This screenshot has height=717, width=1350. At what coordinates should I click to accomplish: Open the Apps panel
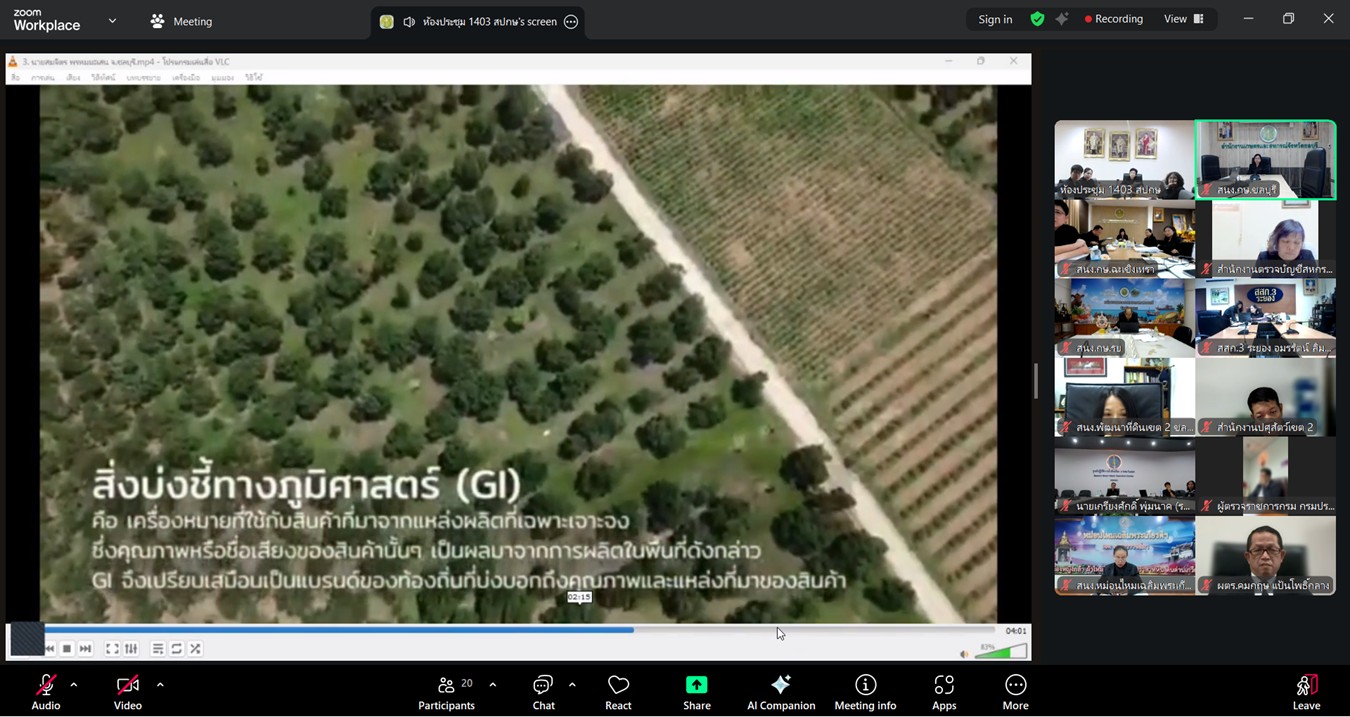(944, 692)
